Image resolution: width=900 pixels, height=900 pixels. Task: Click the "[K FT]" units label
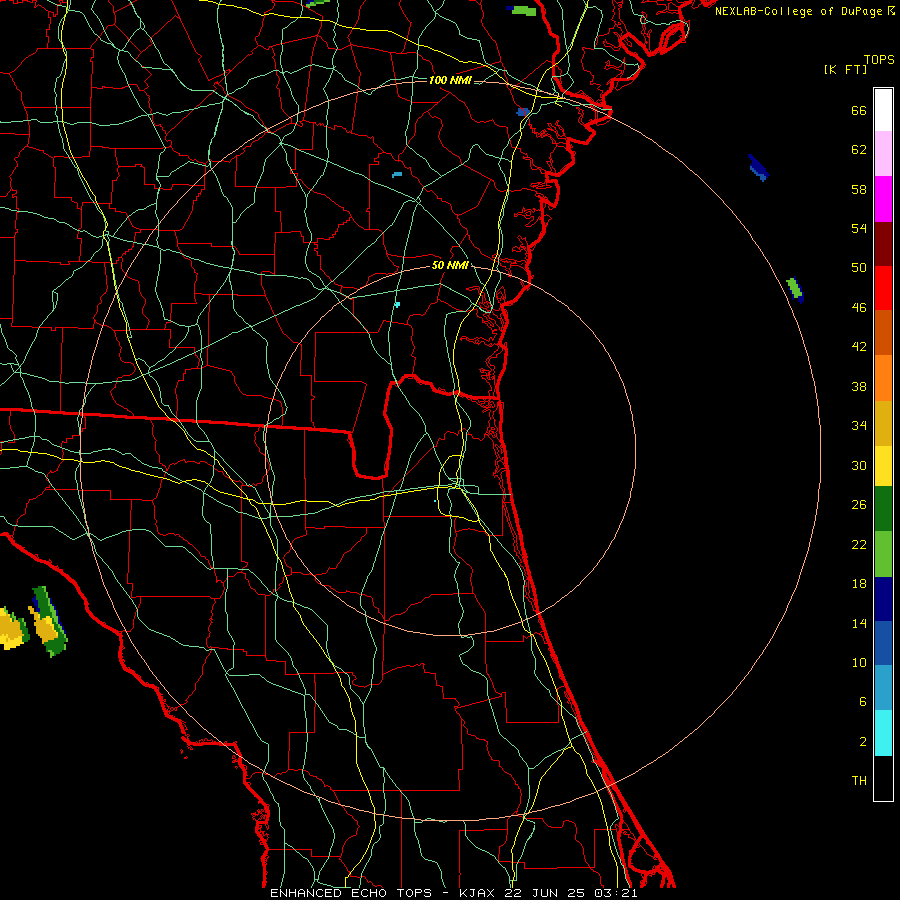845,69
